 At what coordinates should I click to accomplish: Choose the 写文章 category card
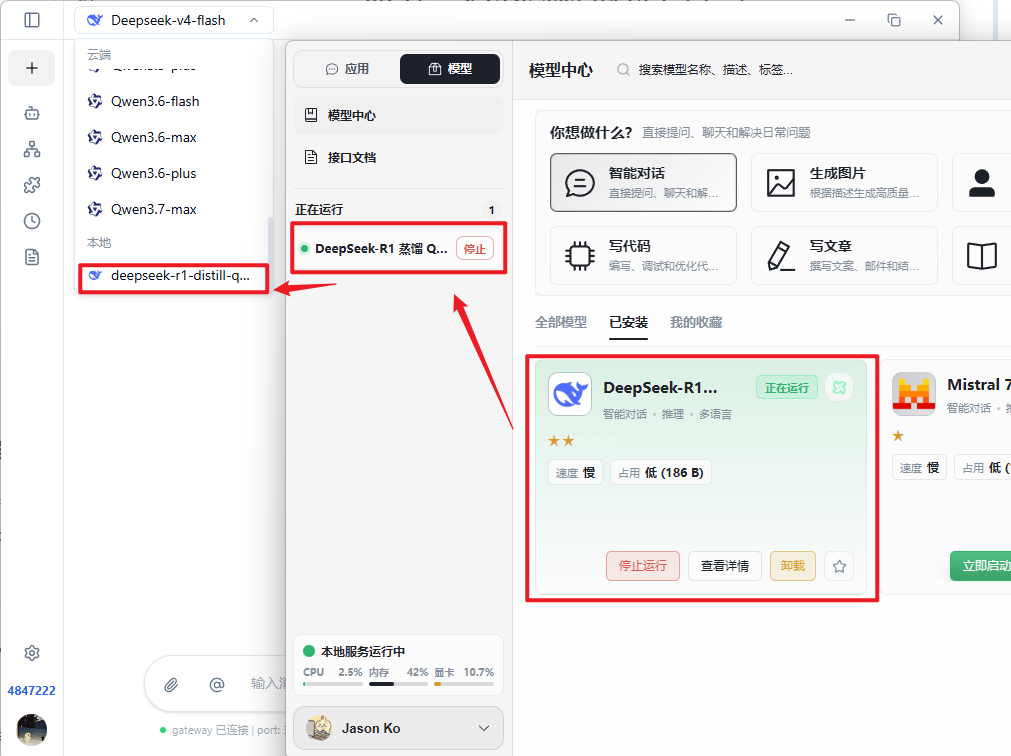click(x=844, y=255)
